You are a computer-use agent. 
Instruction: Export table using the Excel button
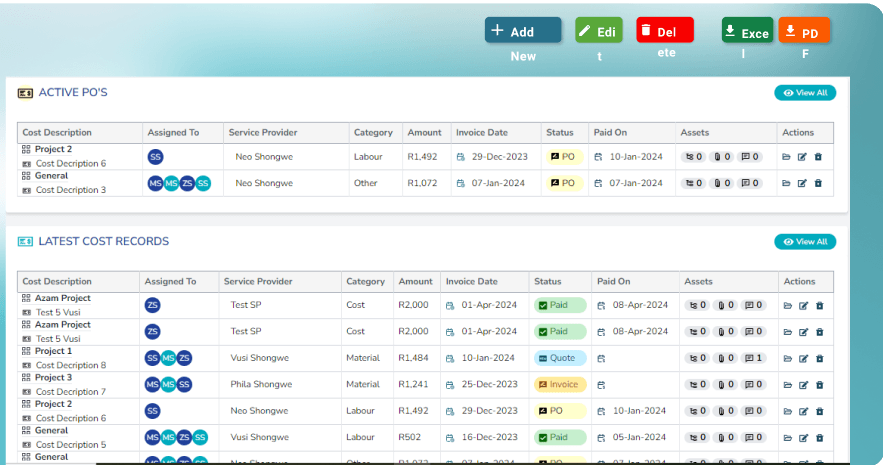[x=747, y=31]
